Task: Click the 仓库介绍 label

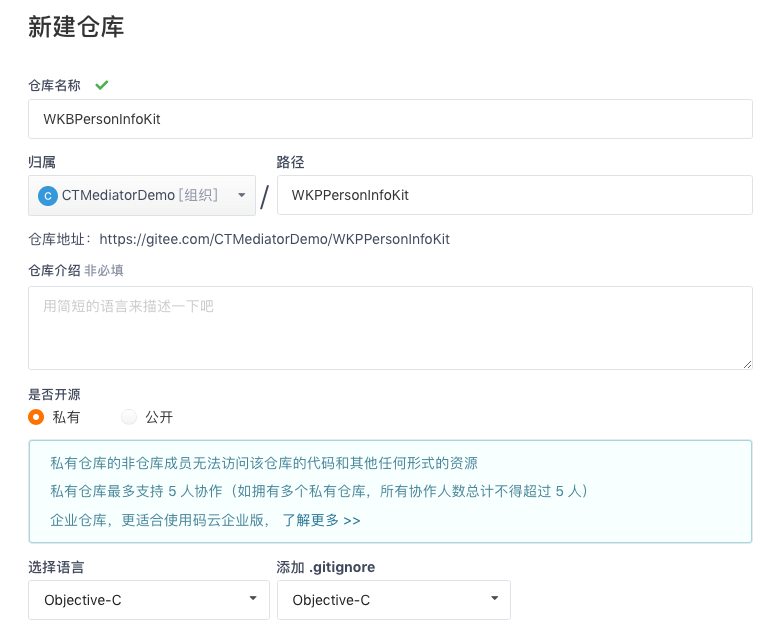Action: coord(54,270)
